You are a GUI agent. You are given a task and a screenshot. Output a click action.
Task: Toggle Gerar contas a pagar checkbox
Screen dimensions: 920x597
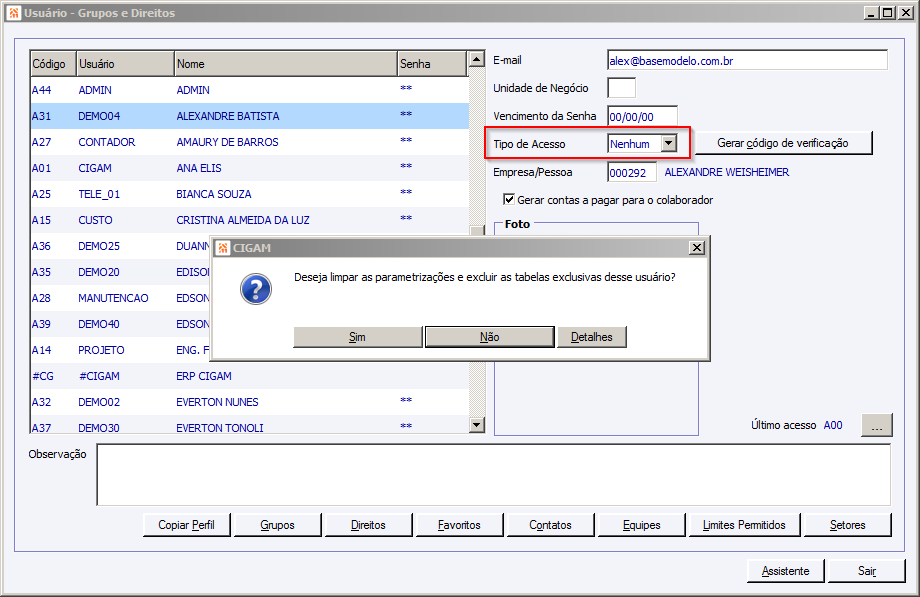[x=509, y=200]
